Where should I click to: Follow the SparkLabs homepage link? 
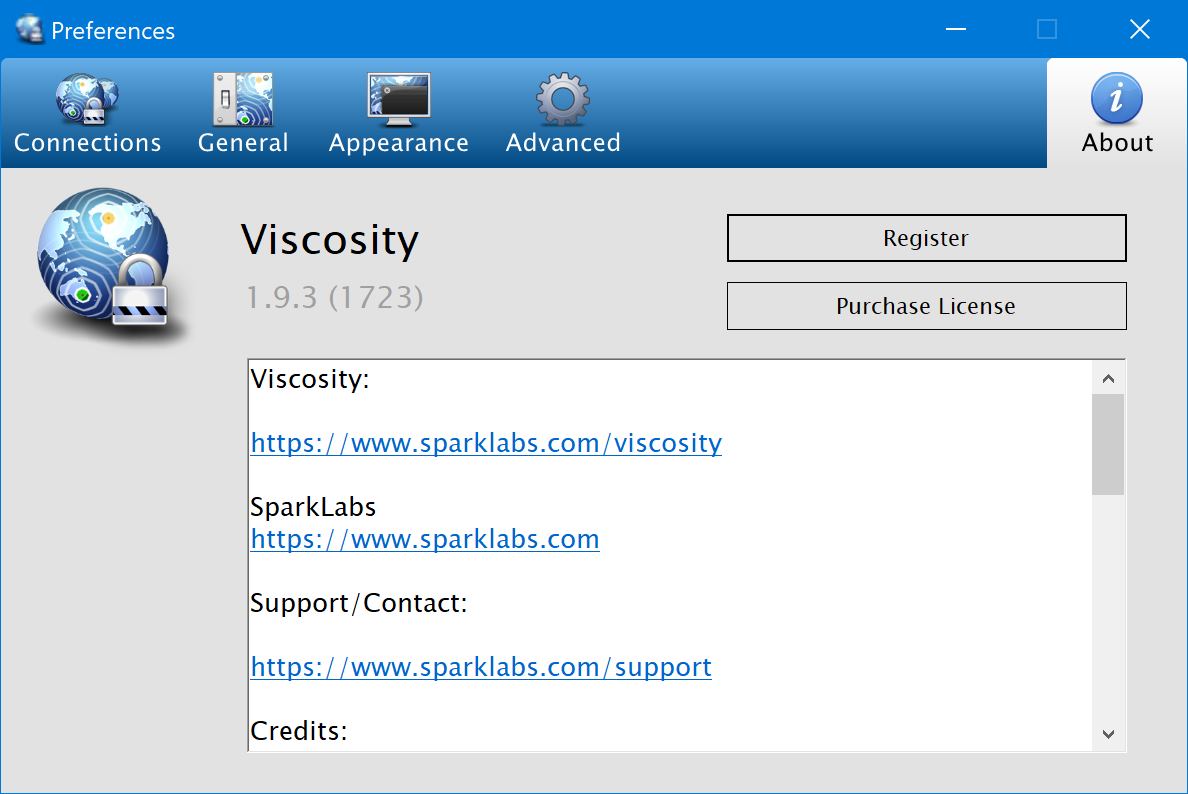click(425, 539)
